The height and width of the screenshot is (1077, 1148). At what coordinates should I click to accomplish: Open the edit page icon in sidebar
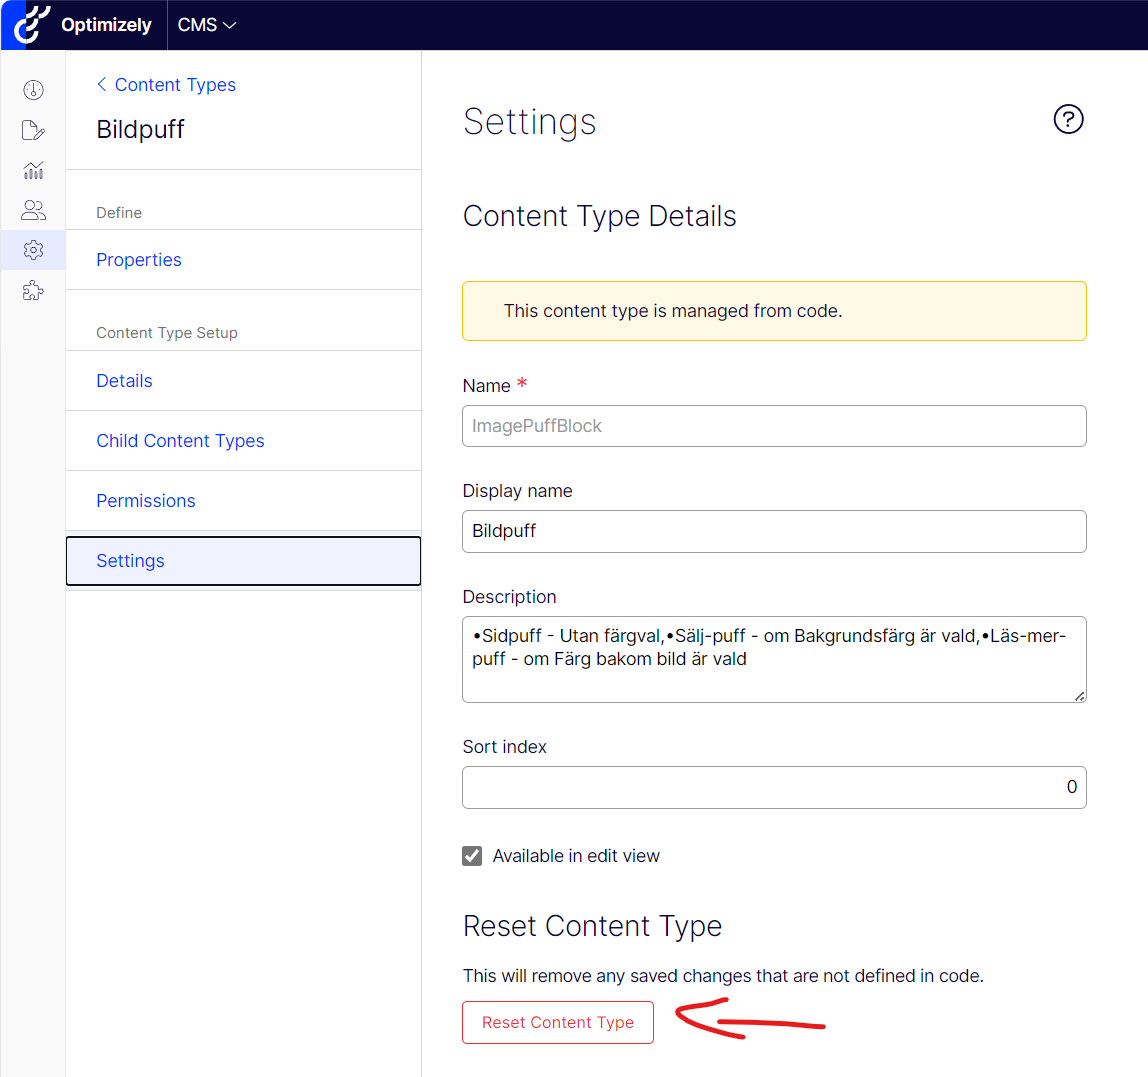33,130
